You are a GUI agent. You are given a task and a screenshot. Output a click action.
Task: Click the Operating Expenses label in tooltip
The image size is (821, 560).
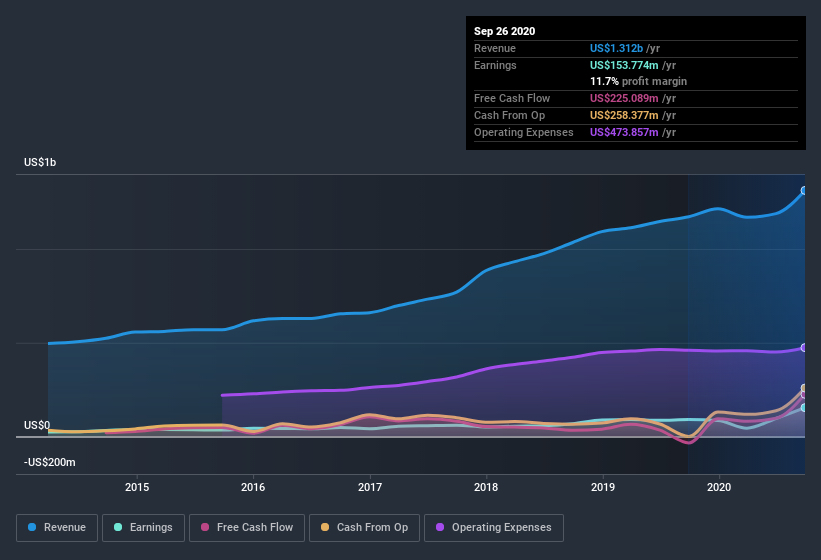[524, 132]
